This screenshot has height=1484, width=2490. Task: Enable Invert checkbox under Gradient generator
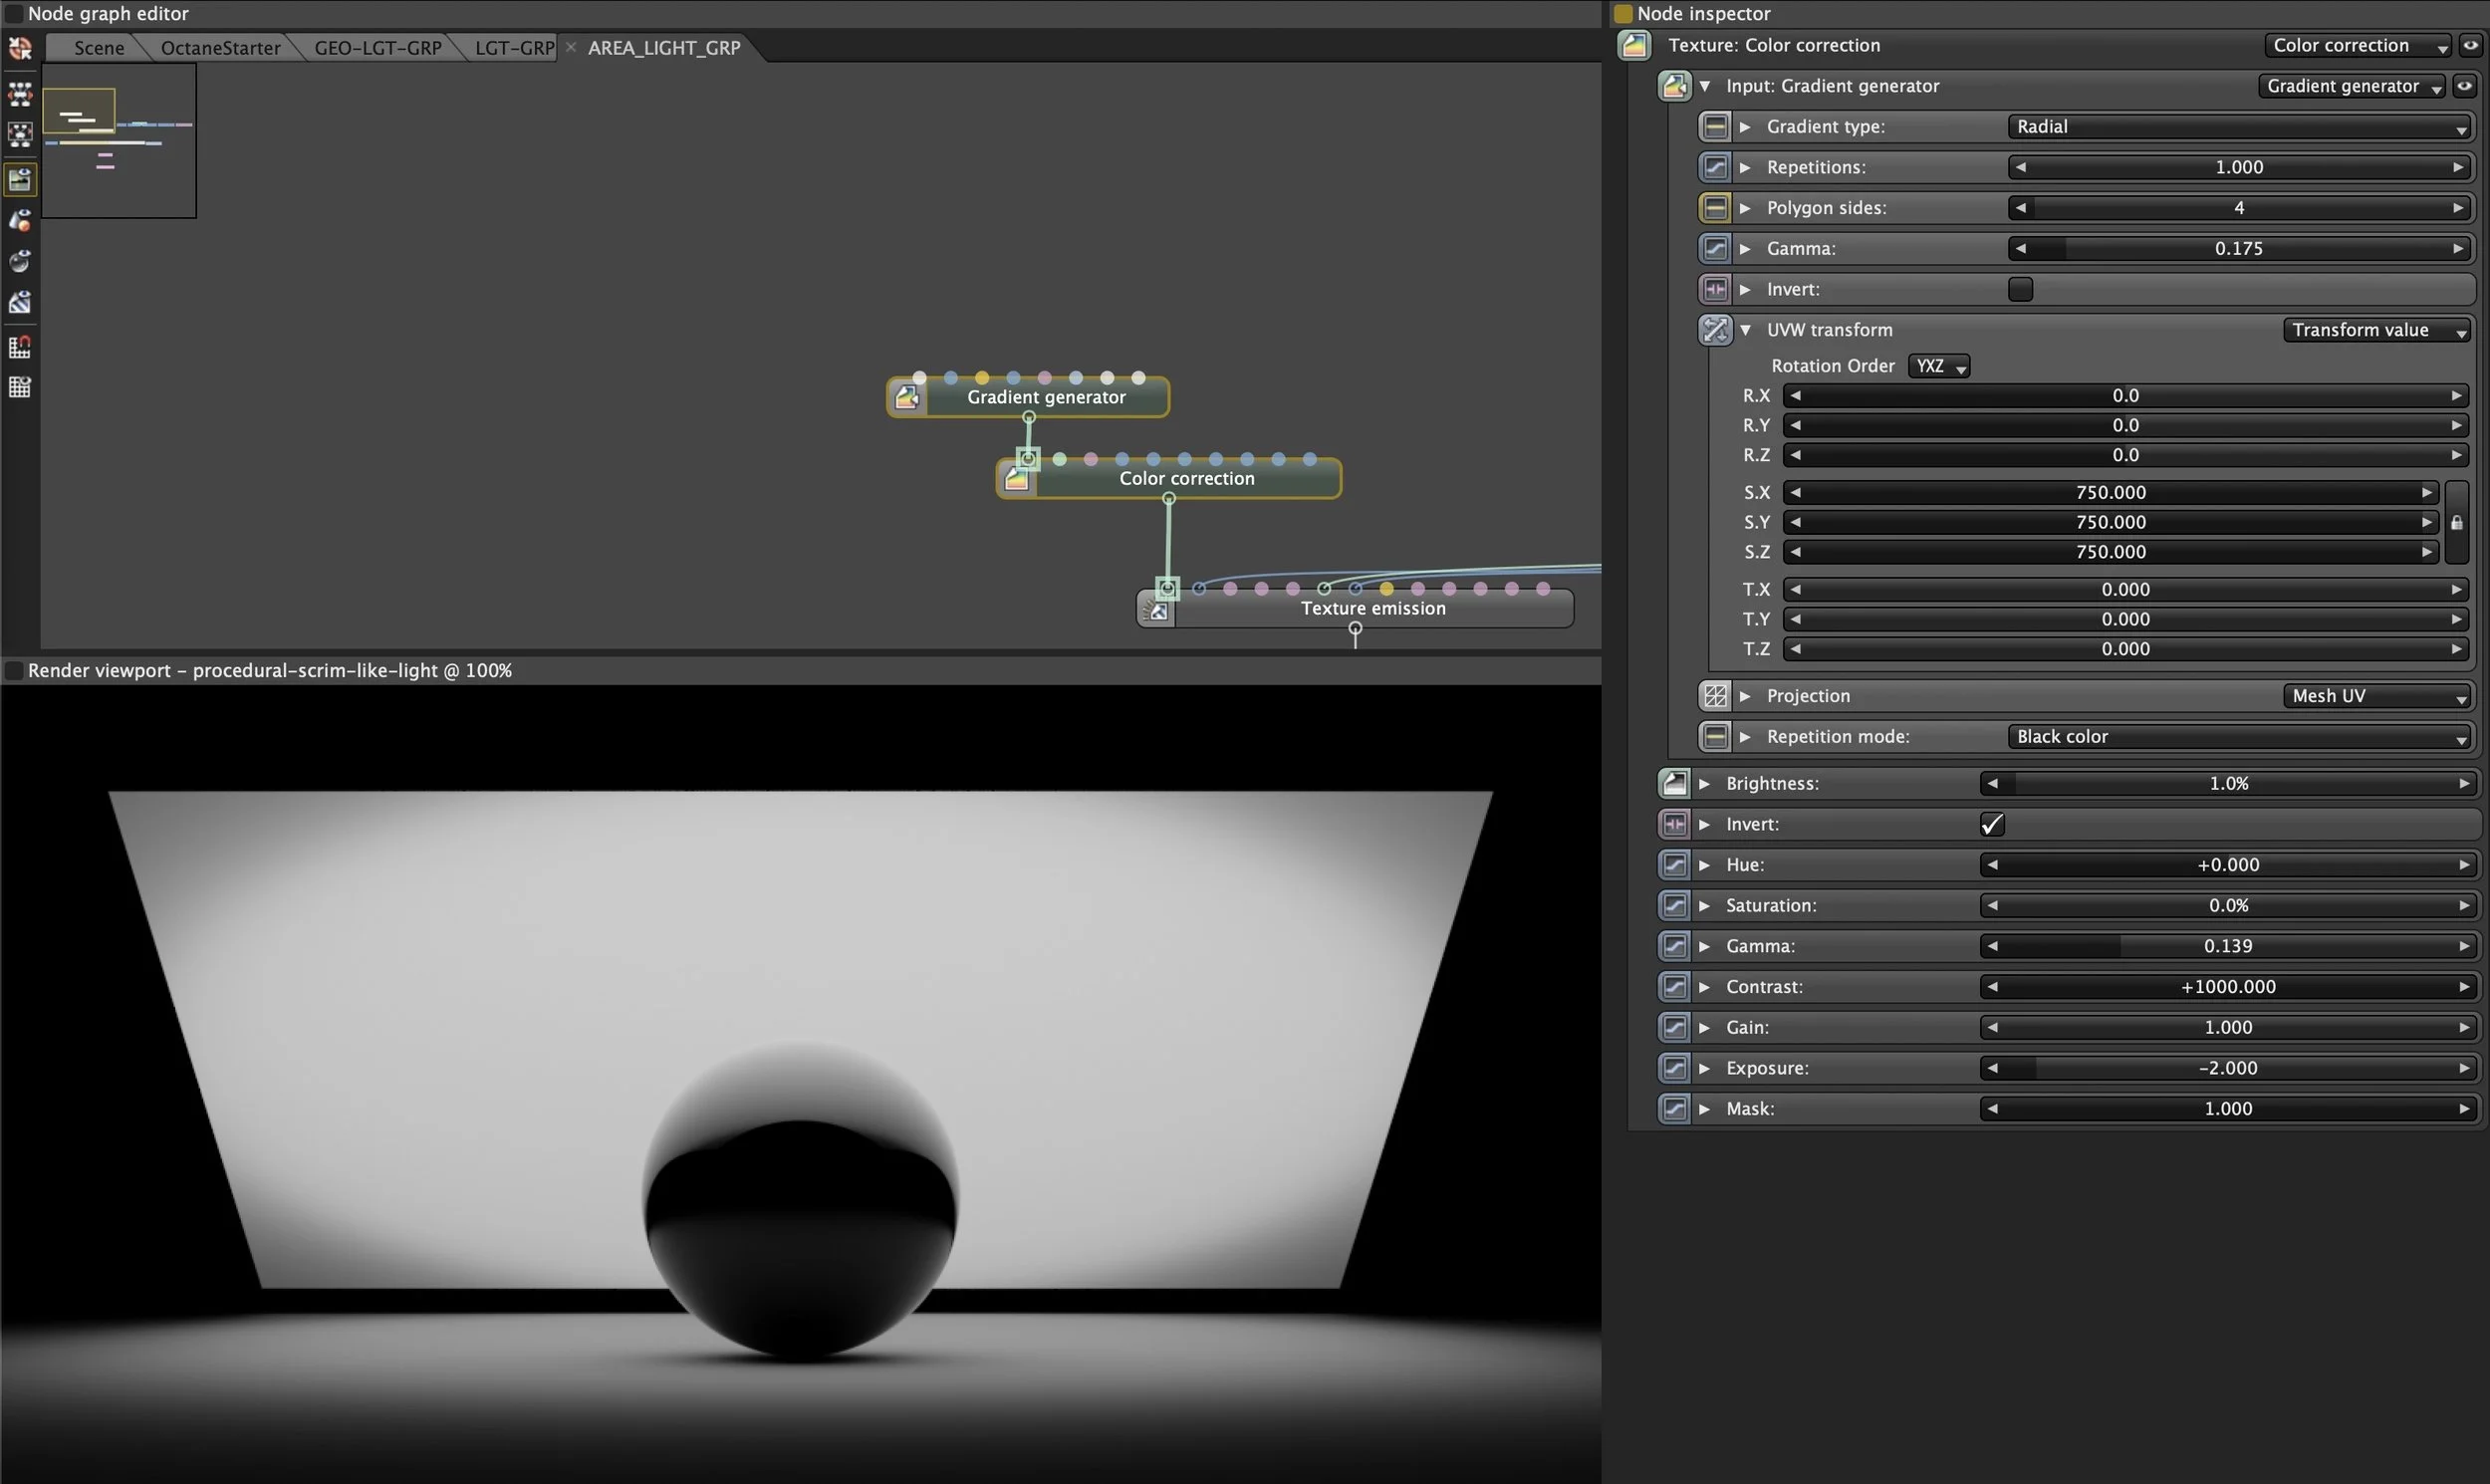click(x=2020, y=290)
